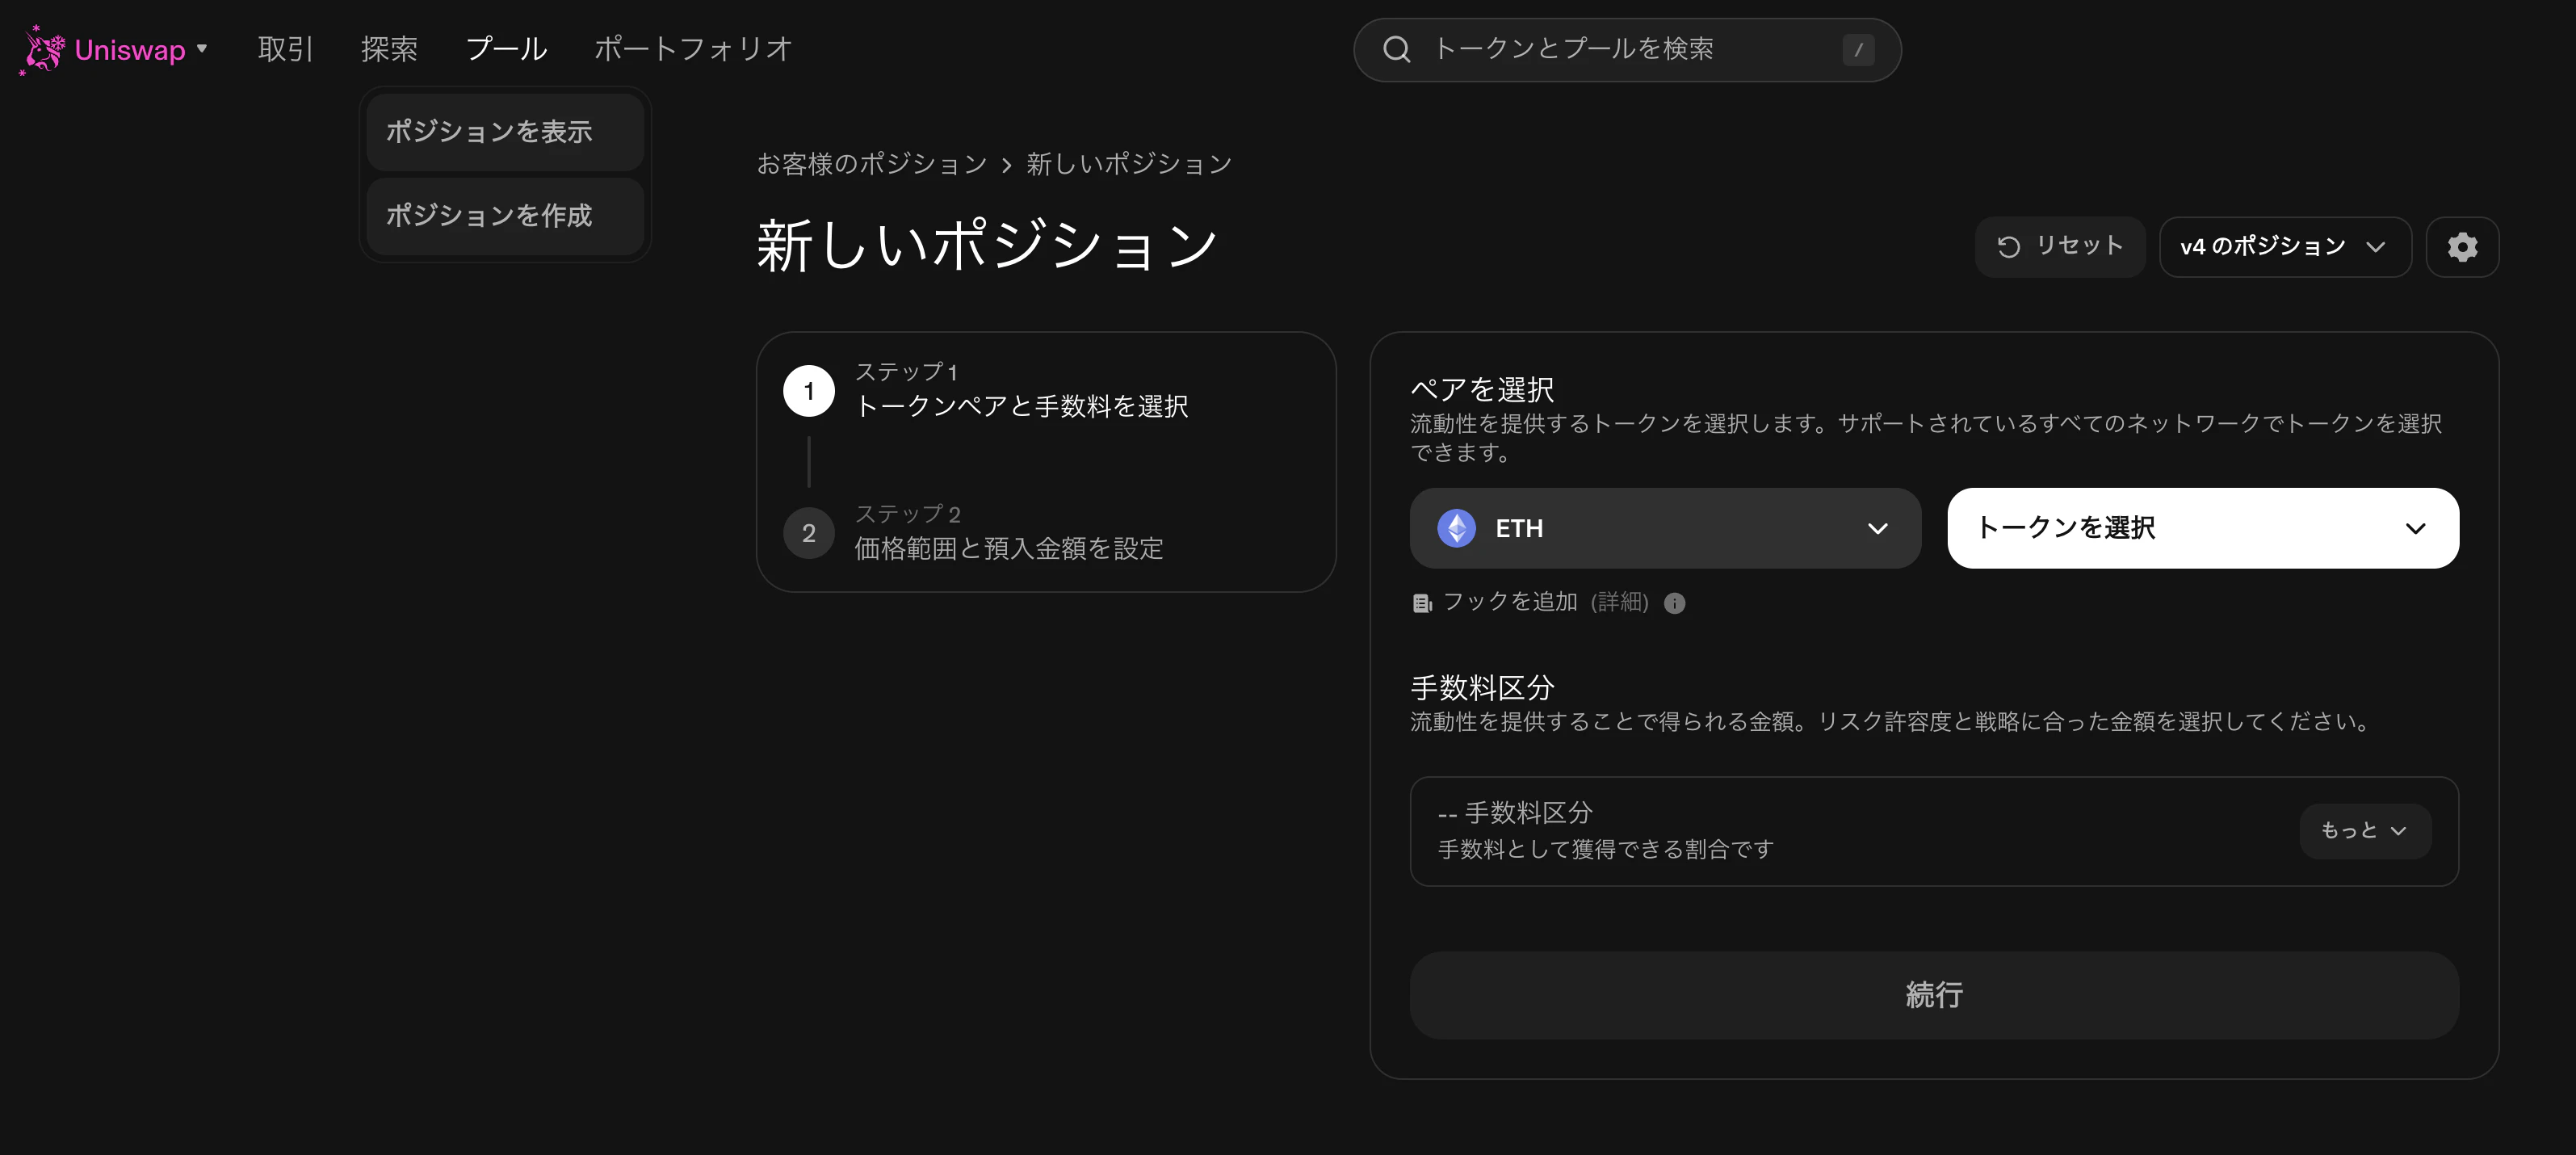This screenshot has height=1155, width=2576.
Task: Open the お客様のポジション breadcrumb link
Action: (x=870, y=163)
